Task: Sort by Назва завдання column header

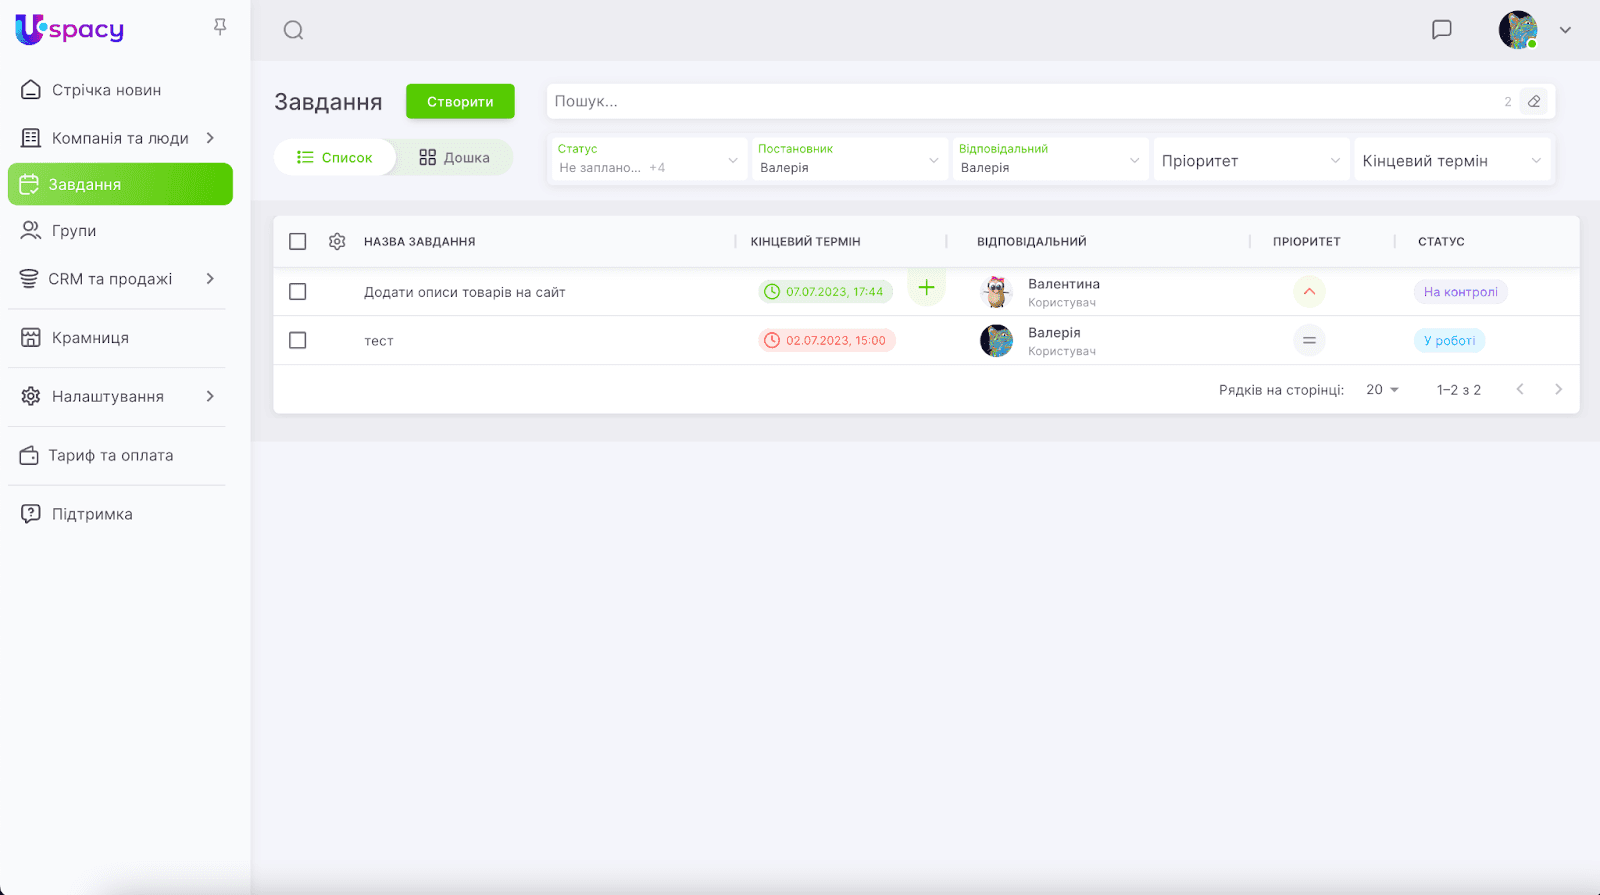Action: 420,242
